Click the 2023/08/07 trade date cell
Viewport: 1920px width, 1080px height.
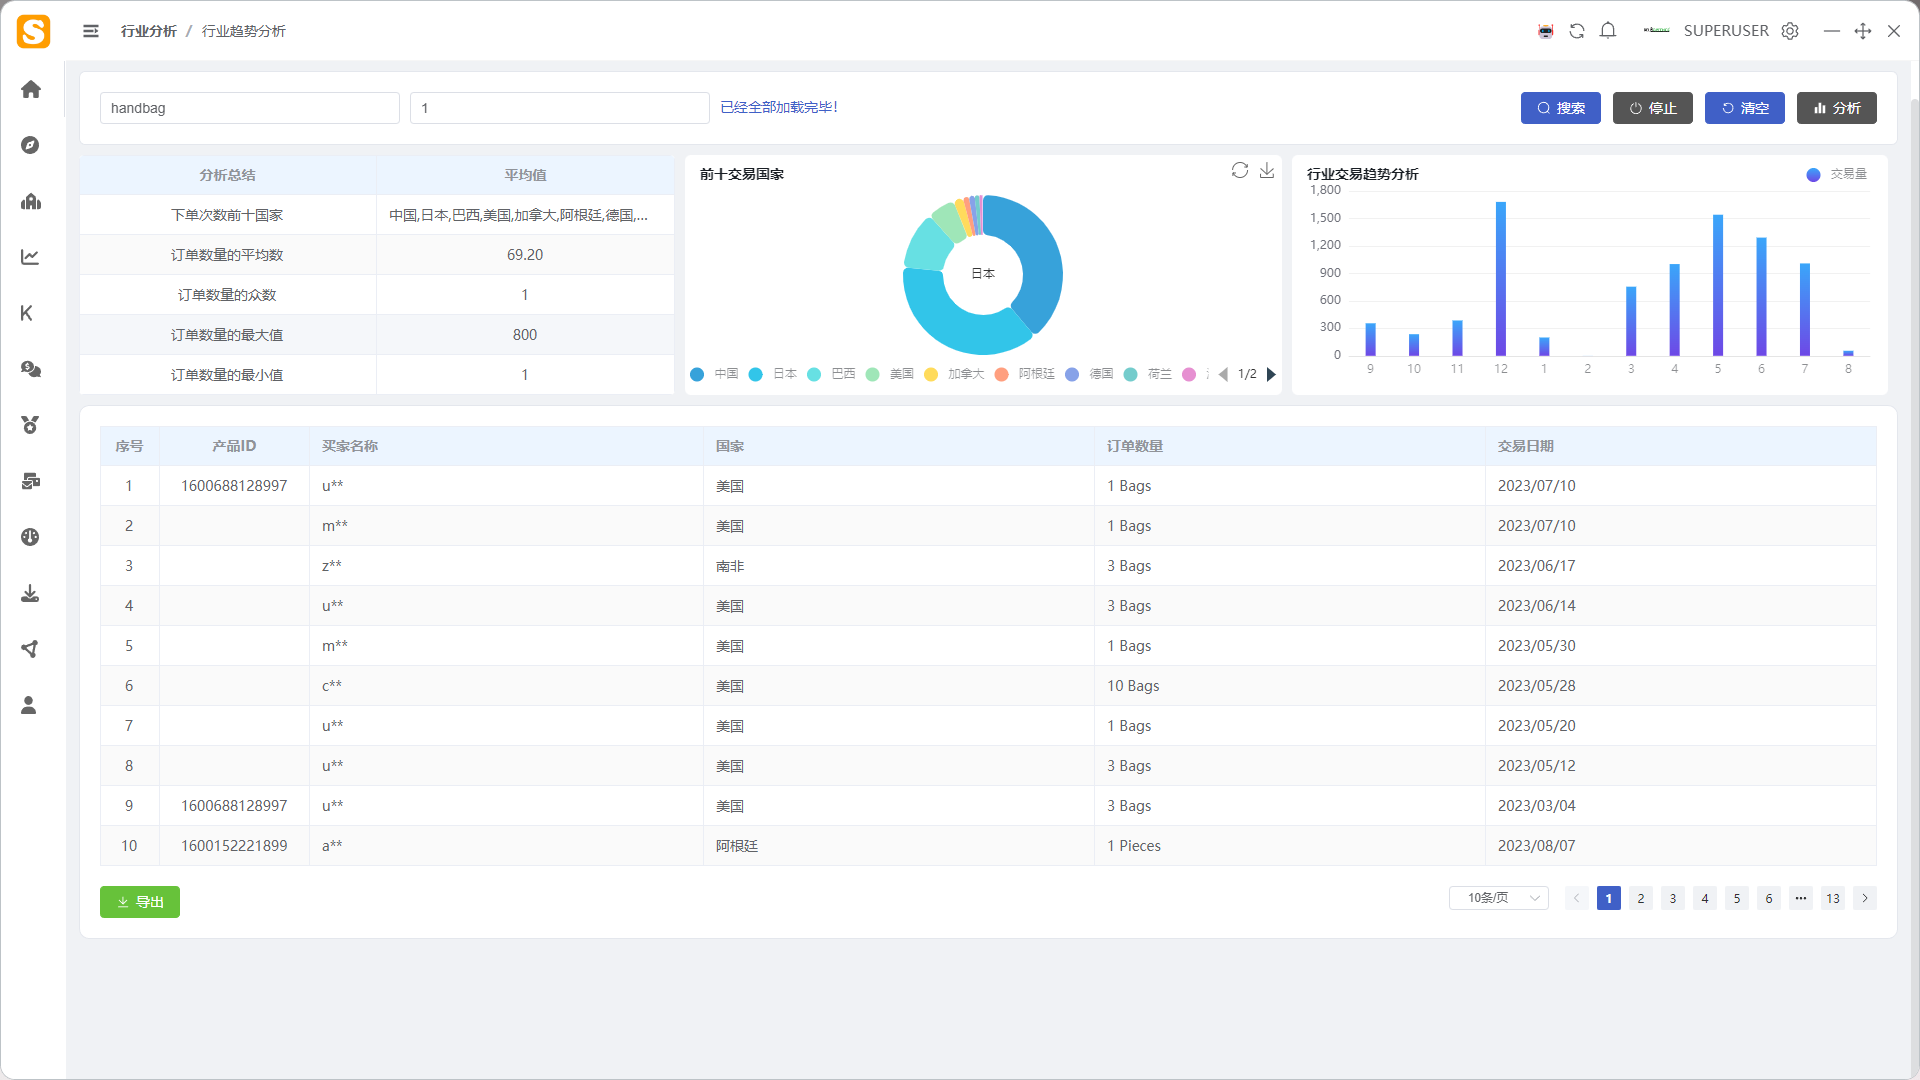tap(1681, 846)
